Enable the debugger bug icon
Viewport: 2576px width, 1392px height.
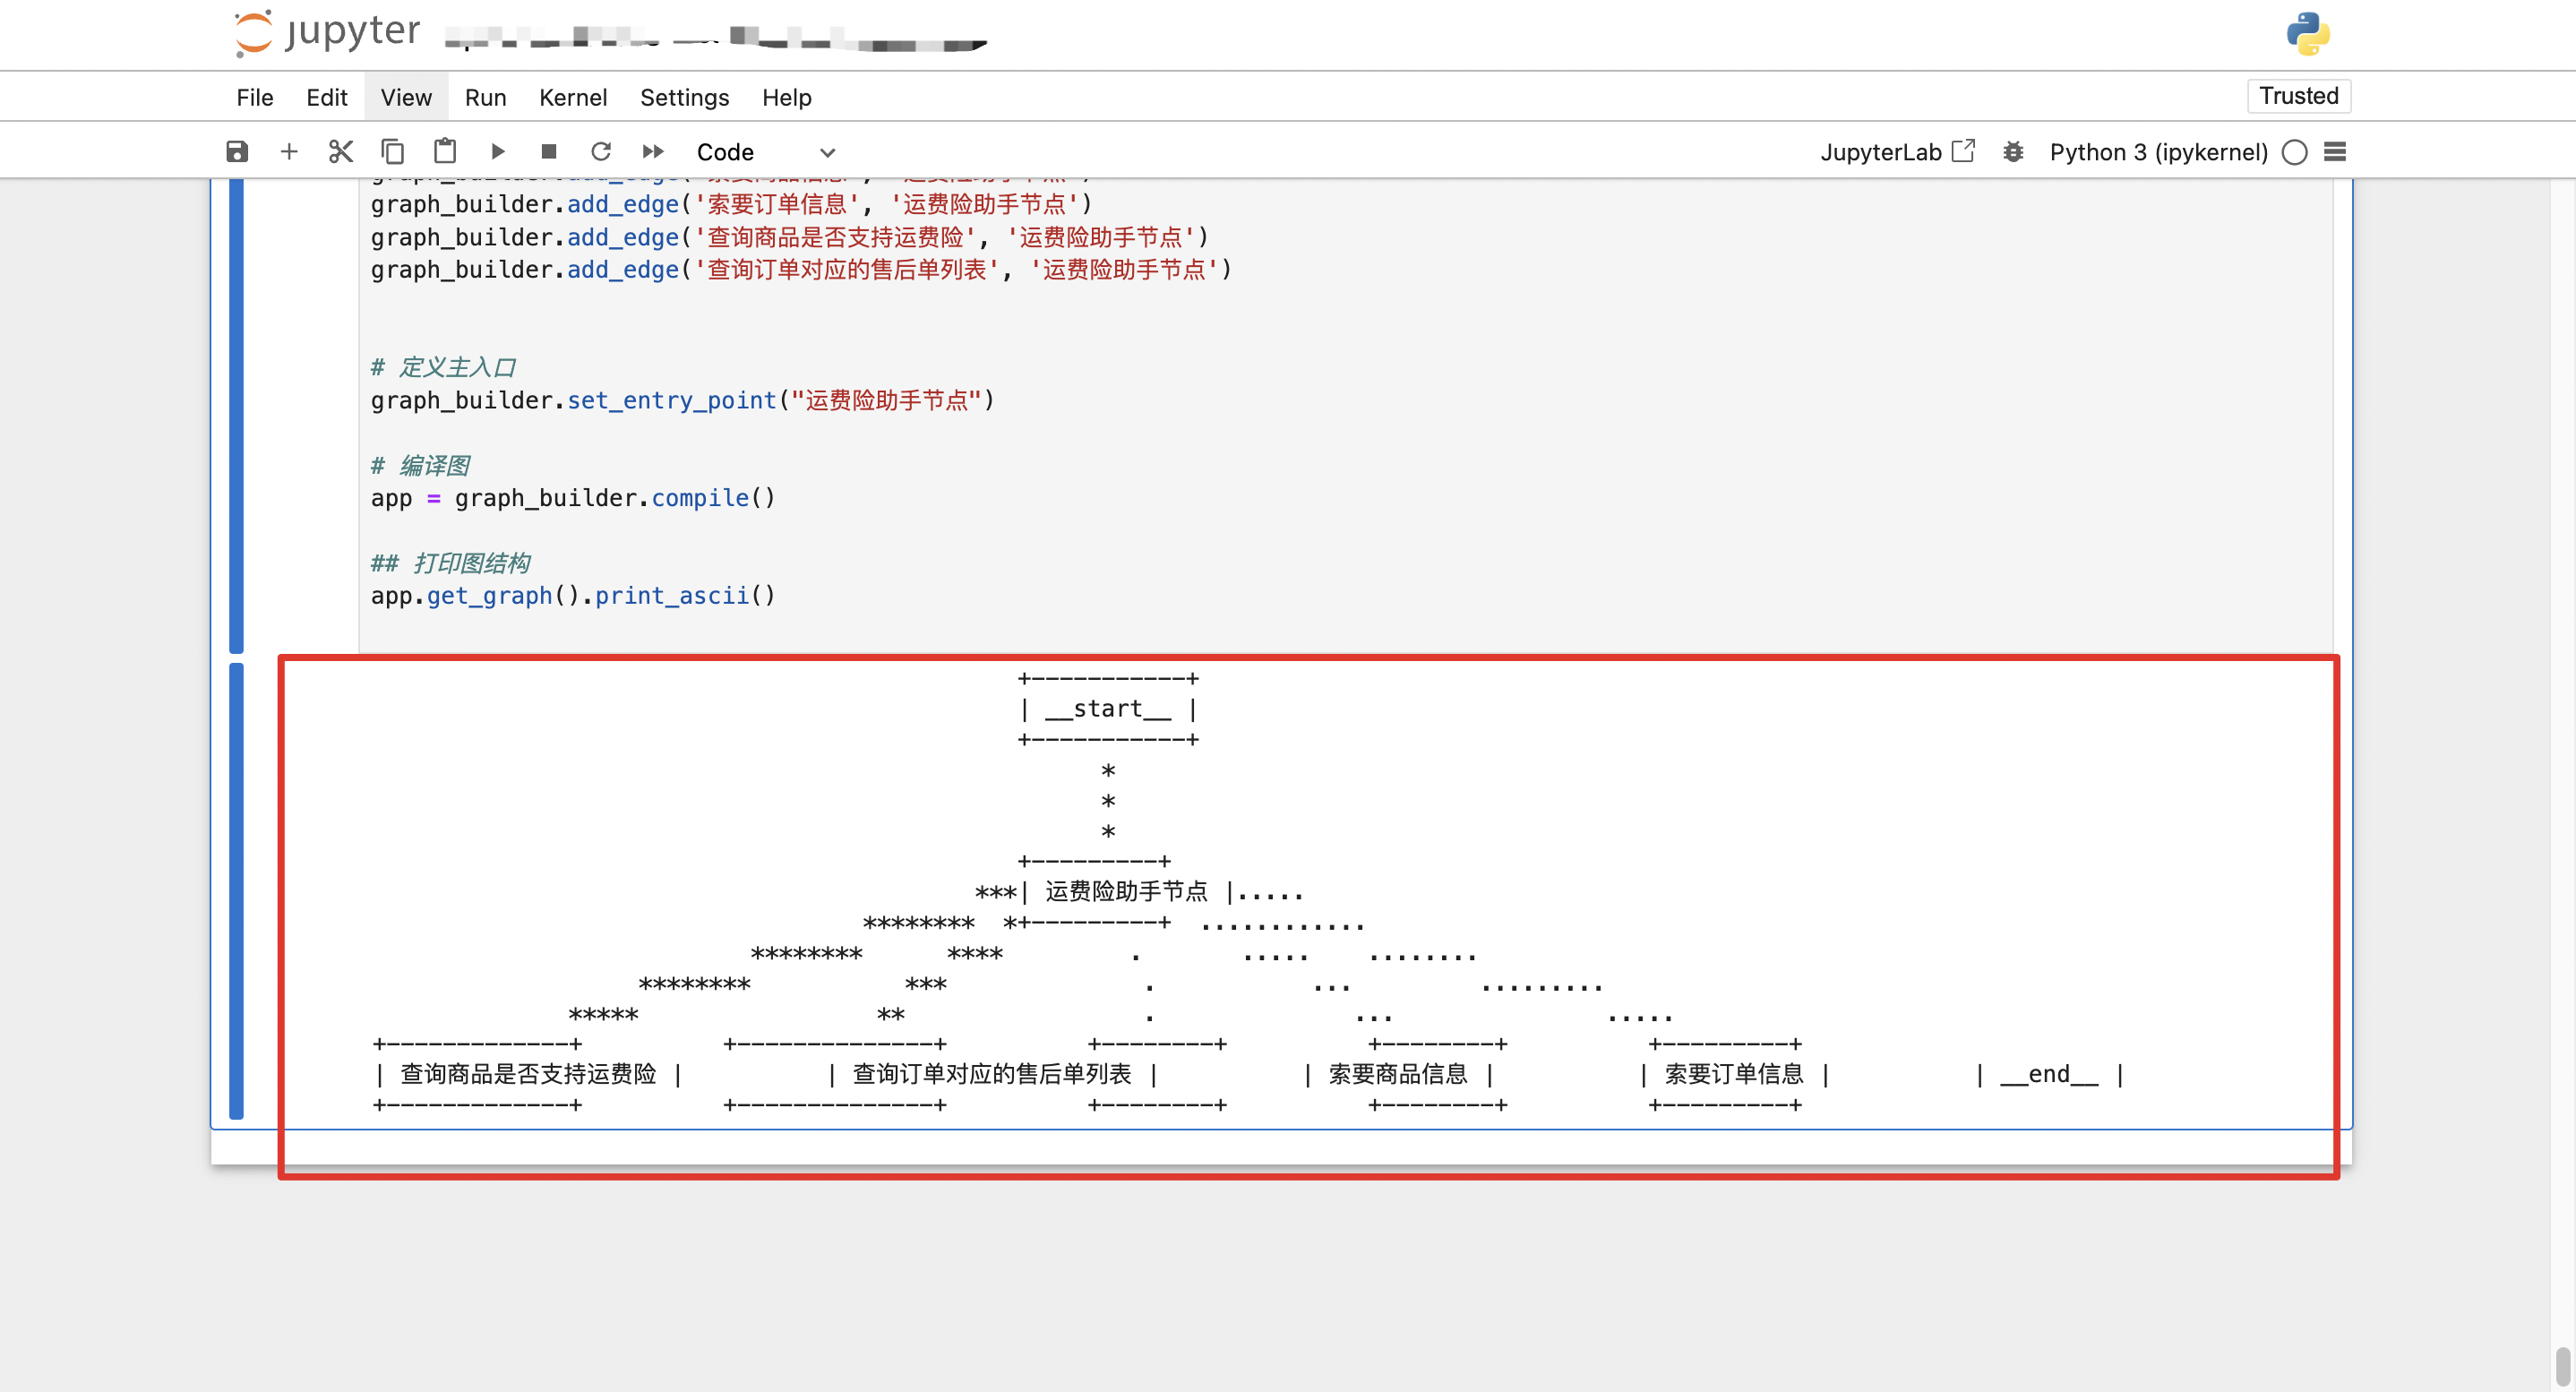(2013, 152)
